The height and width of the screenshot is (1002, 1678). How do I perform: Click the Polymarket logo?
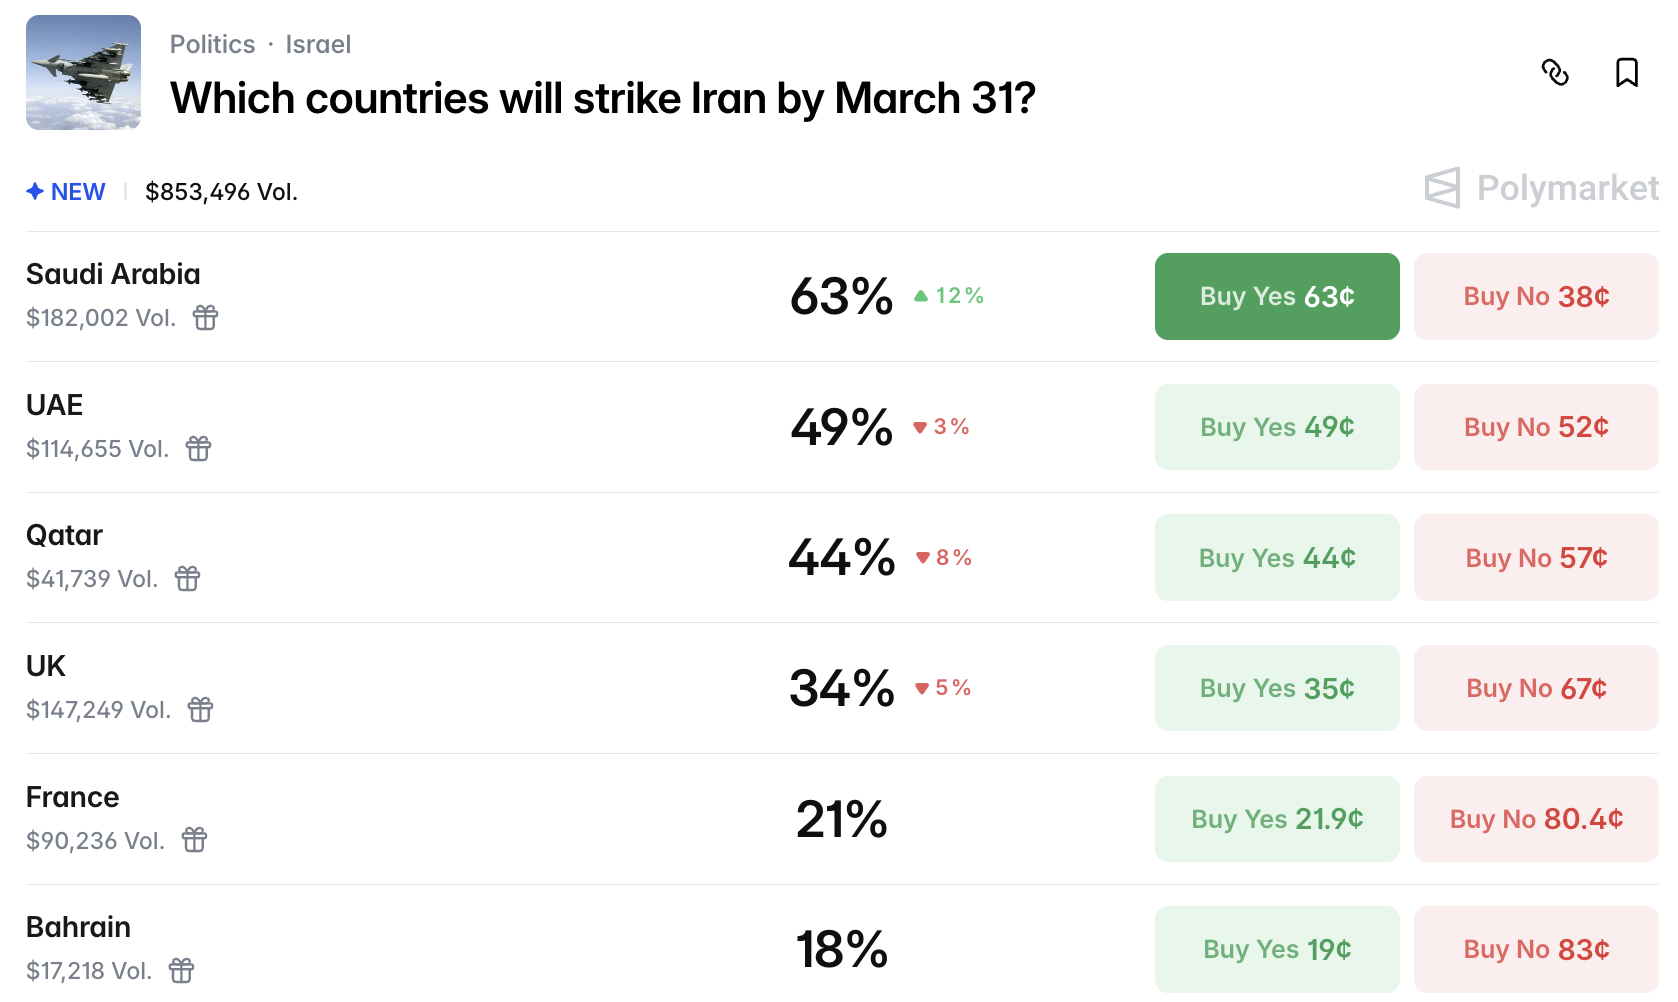pyautogui.click(x=1541, y=188)
